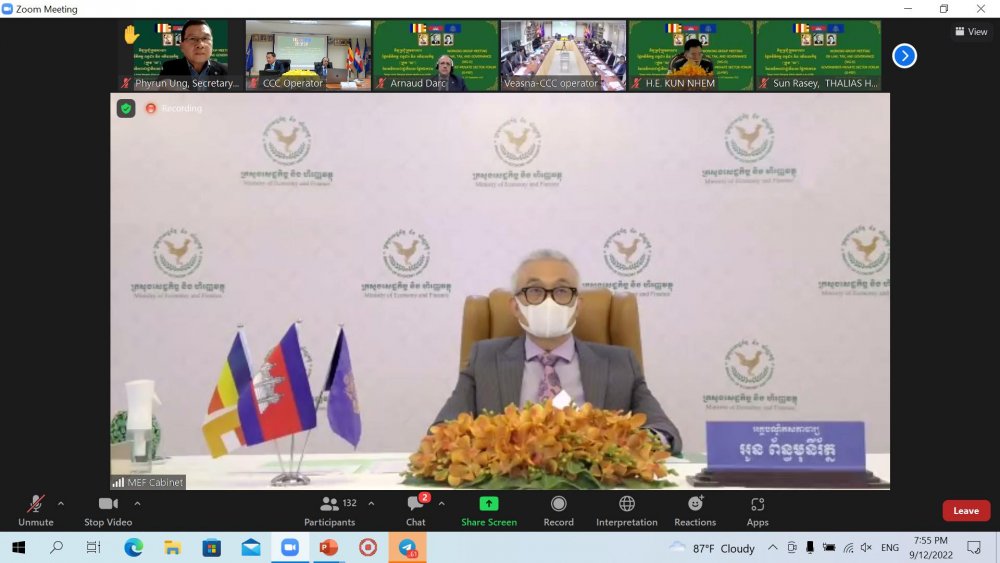Open taskbar Search
This screenshot has height=563, width=1000.
click(x=57, y=547)
